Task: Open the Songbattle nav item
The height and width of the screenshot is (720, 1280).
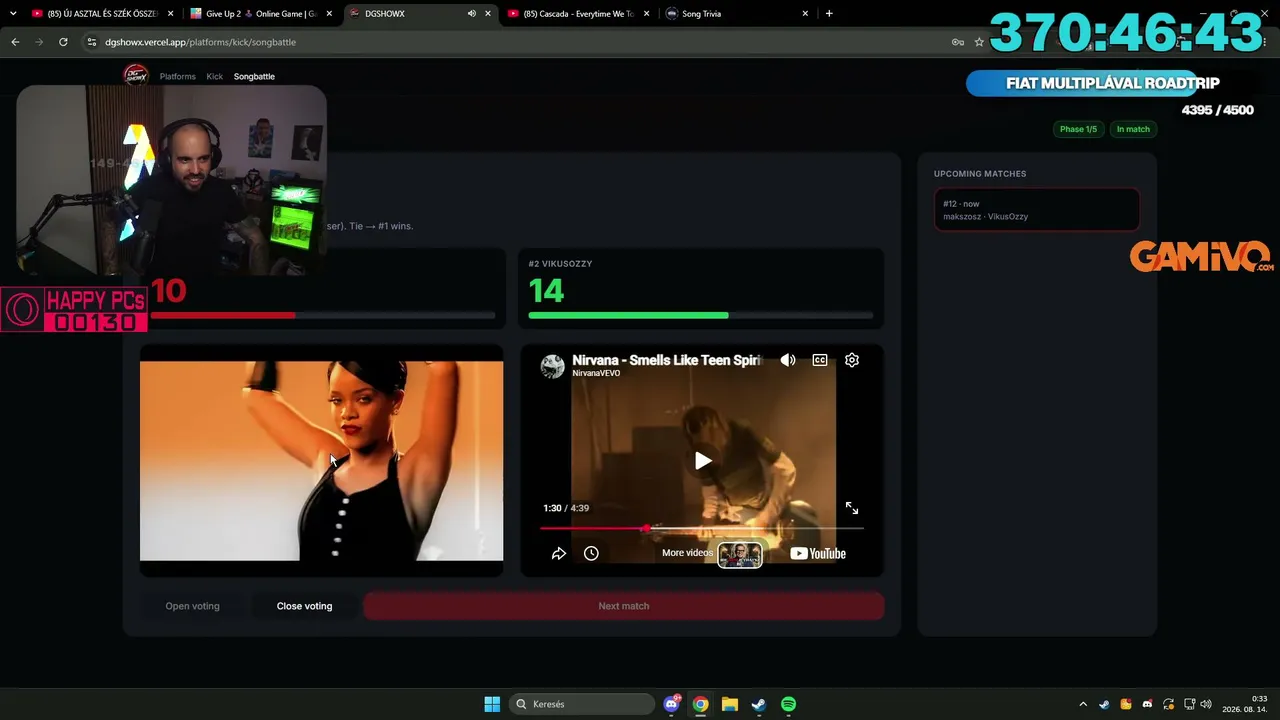Action: [x=254, y=76]
